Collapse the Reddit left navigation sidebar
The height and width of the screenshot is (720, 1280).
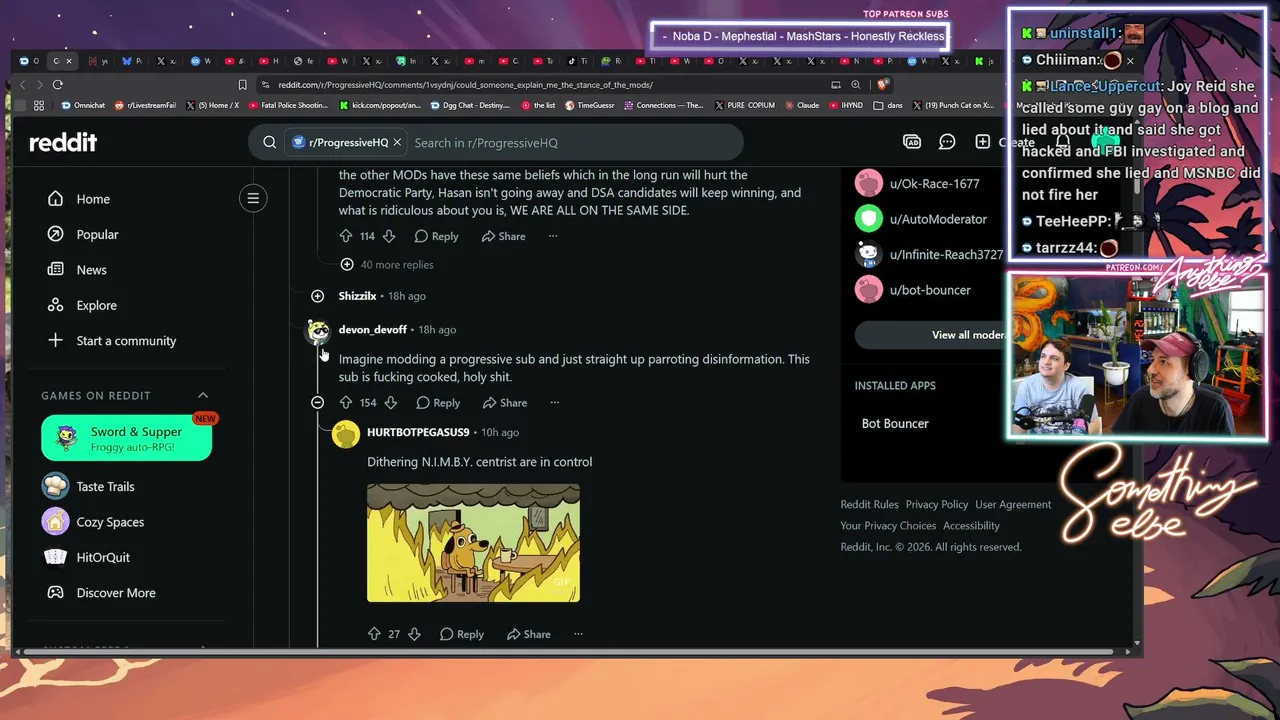tap(253, 198)
